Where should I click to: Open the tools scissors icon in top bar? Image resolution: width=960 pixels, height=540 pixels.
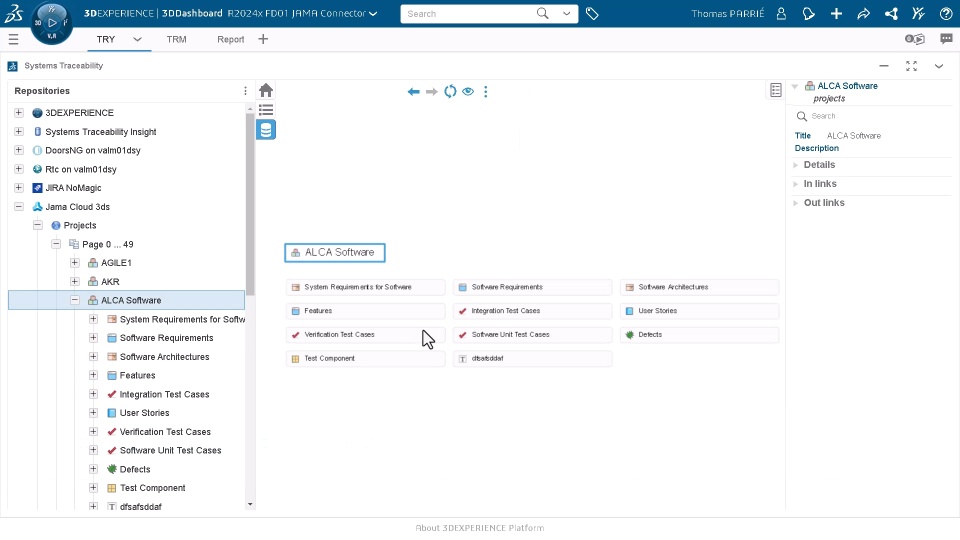click(918, 13)
